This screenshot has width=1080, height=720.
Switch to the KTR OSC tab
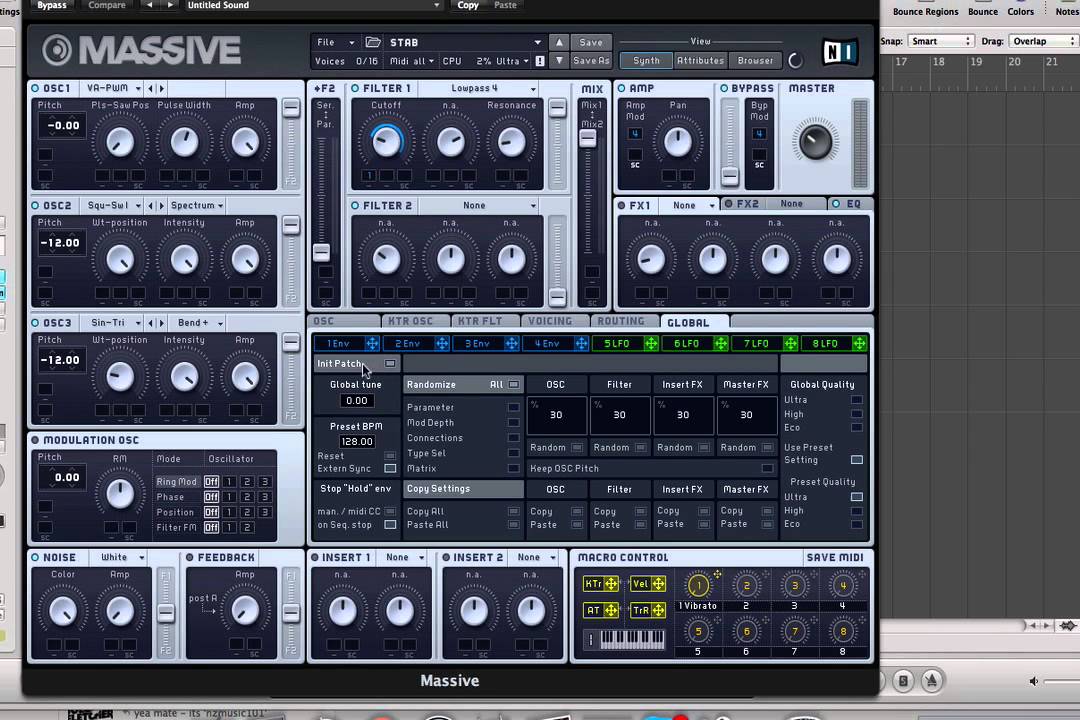pos(415,321)
